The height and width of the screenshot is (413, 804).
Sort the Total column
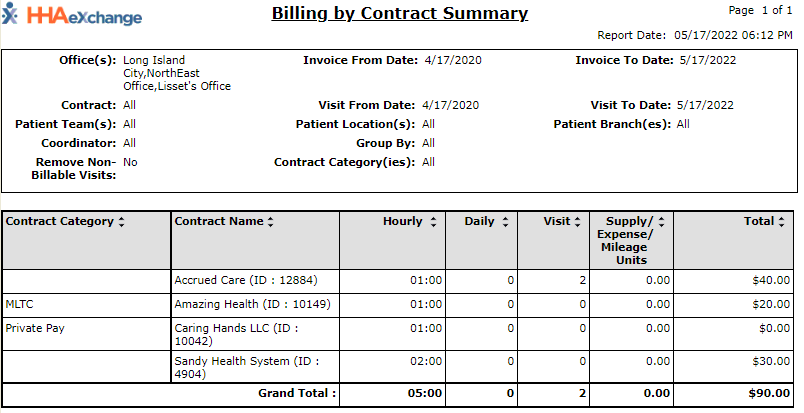point(780,222)
